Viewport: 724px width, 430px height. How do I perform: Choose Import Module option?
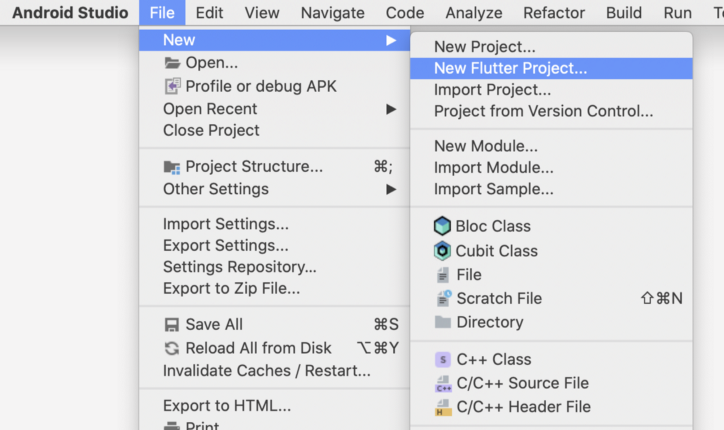[493, 168]
